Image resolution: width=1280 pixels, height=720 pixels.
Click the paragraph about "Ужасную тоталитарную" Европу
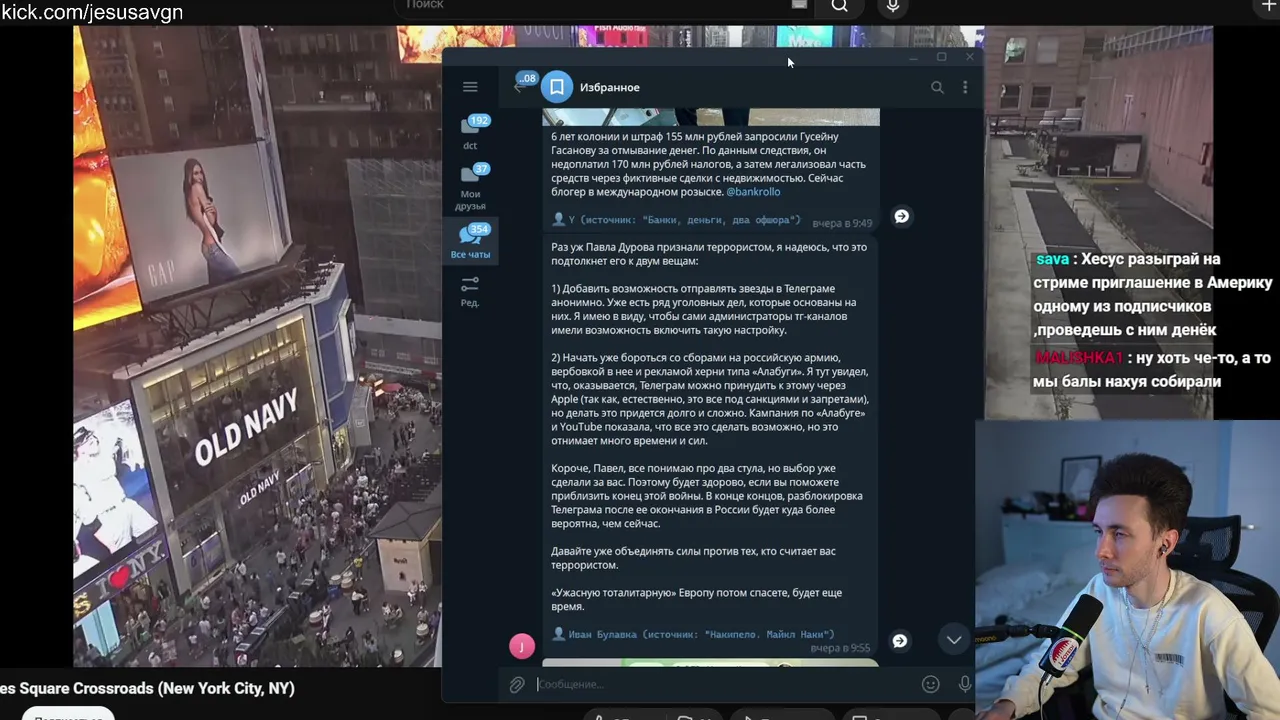pos(696,600)
